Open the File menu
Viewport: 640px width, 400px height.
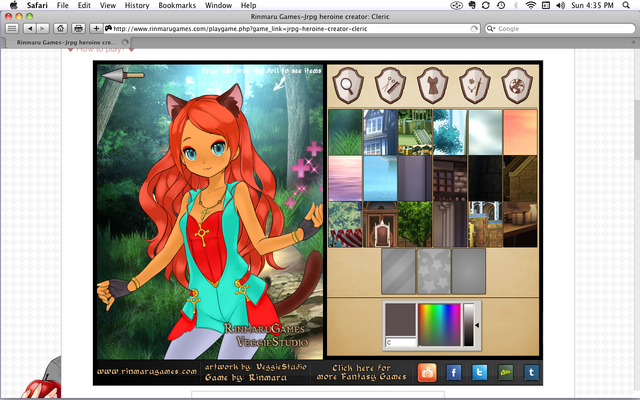pyautogui.click(x=62, y=5)
